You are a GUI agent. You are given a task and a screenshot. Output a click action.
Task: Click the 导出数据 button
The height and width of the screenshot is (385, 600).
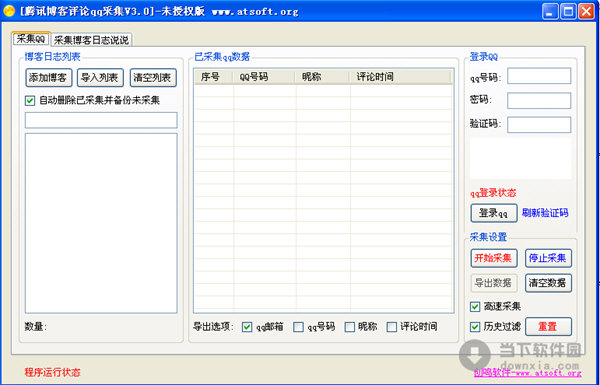(494, 283)
